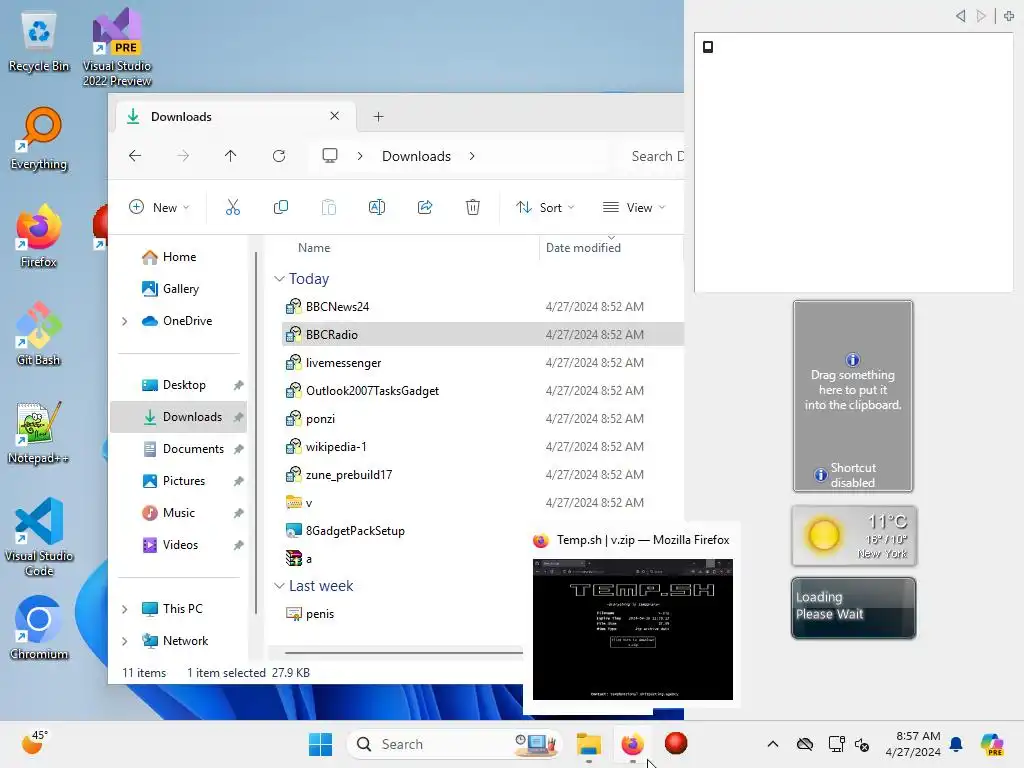Open Documents in navigation pane

179,449
